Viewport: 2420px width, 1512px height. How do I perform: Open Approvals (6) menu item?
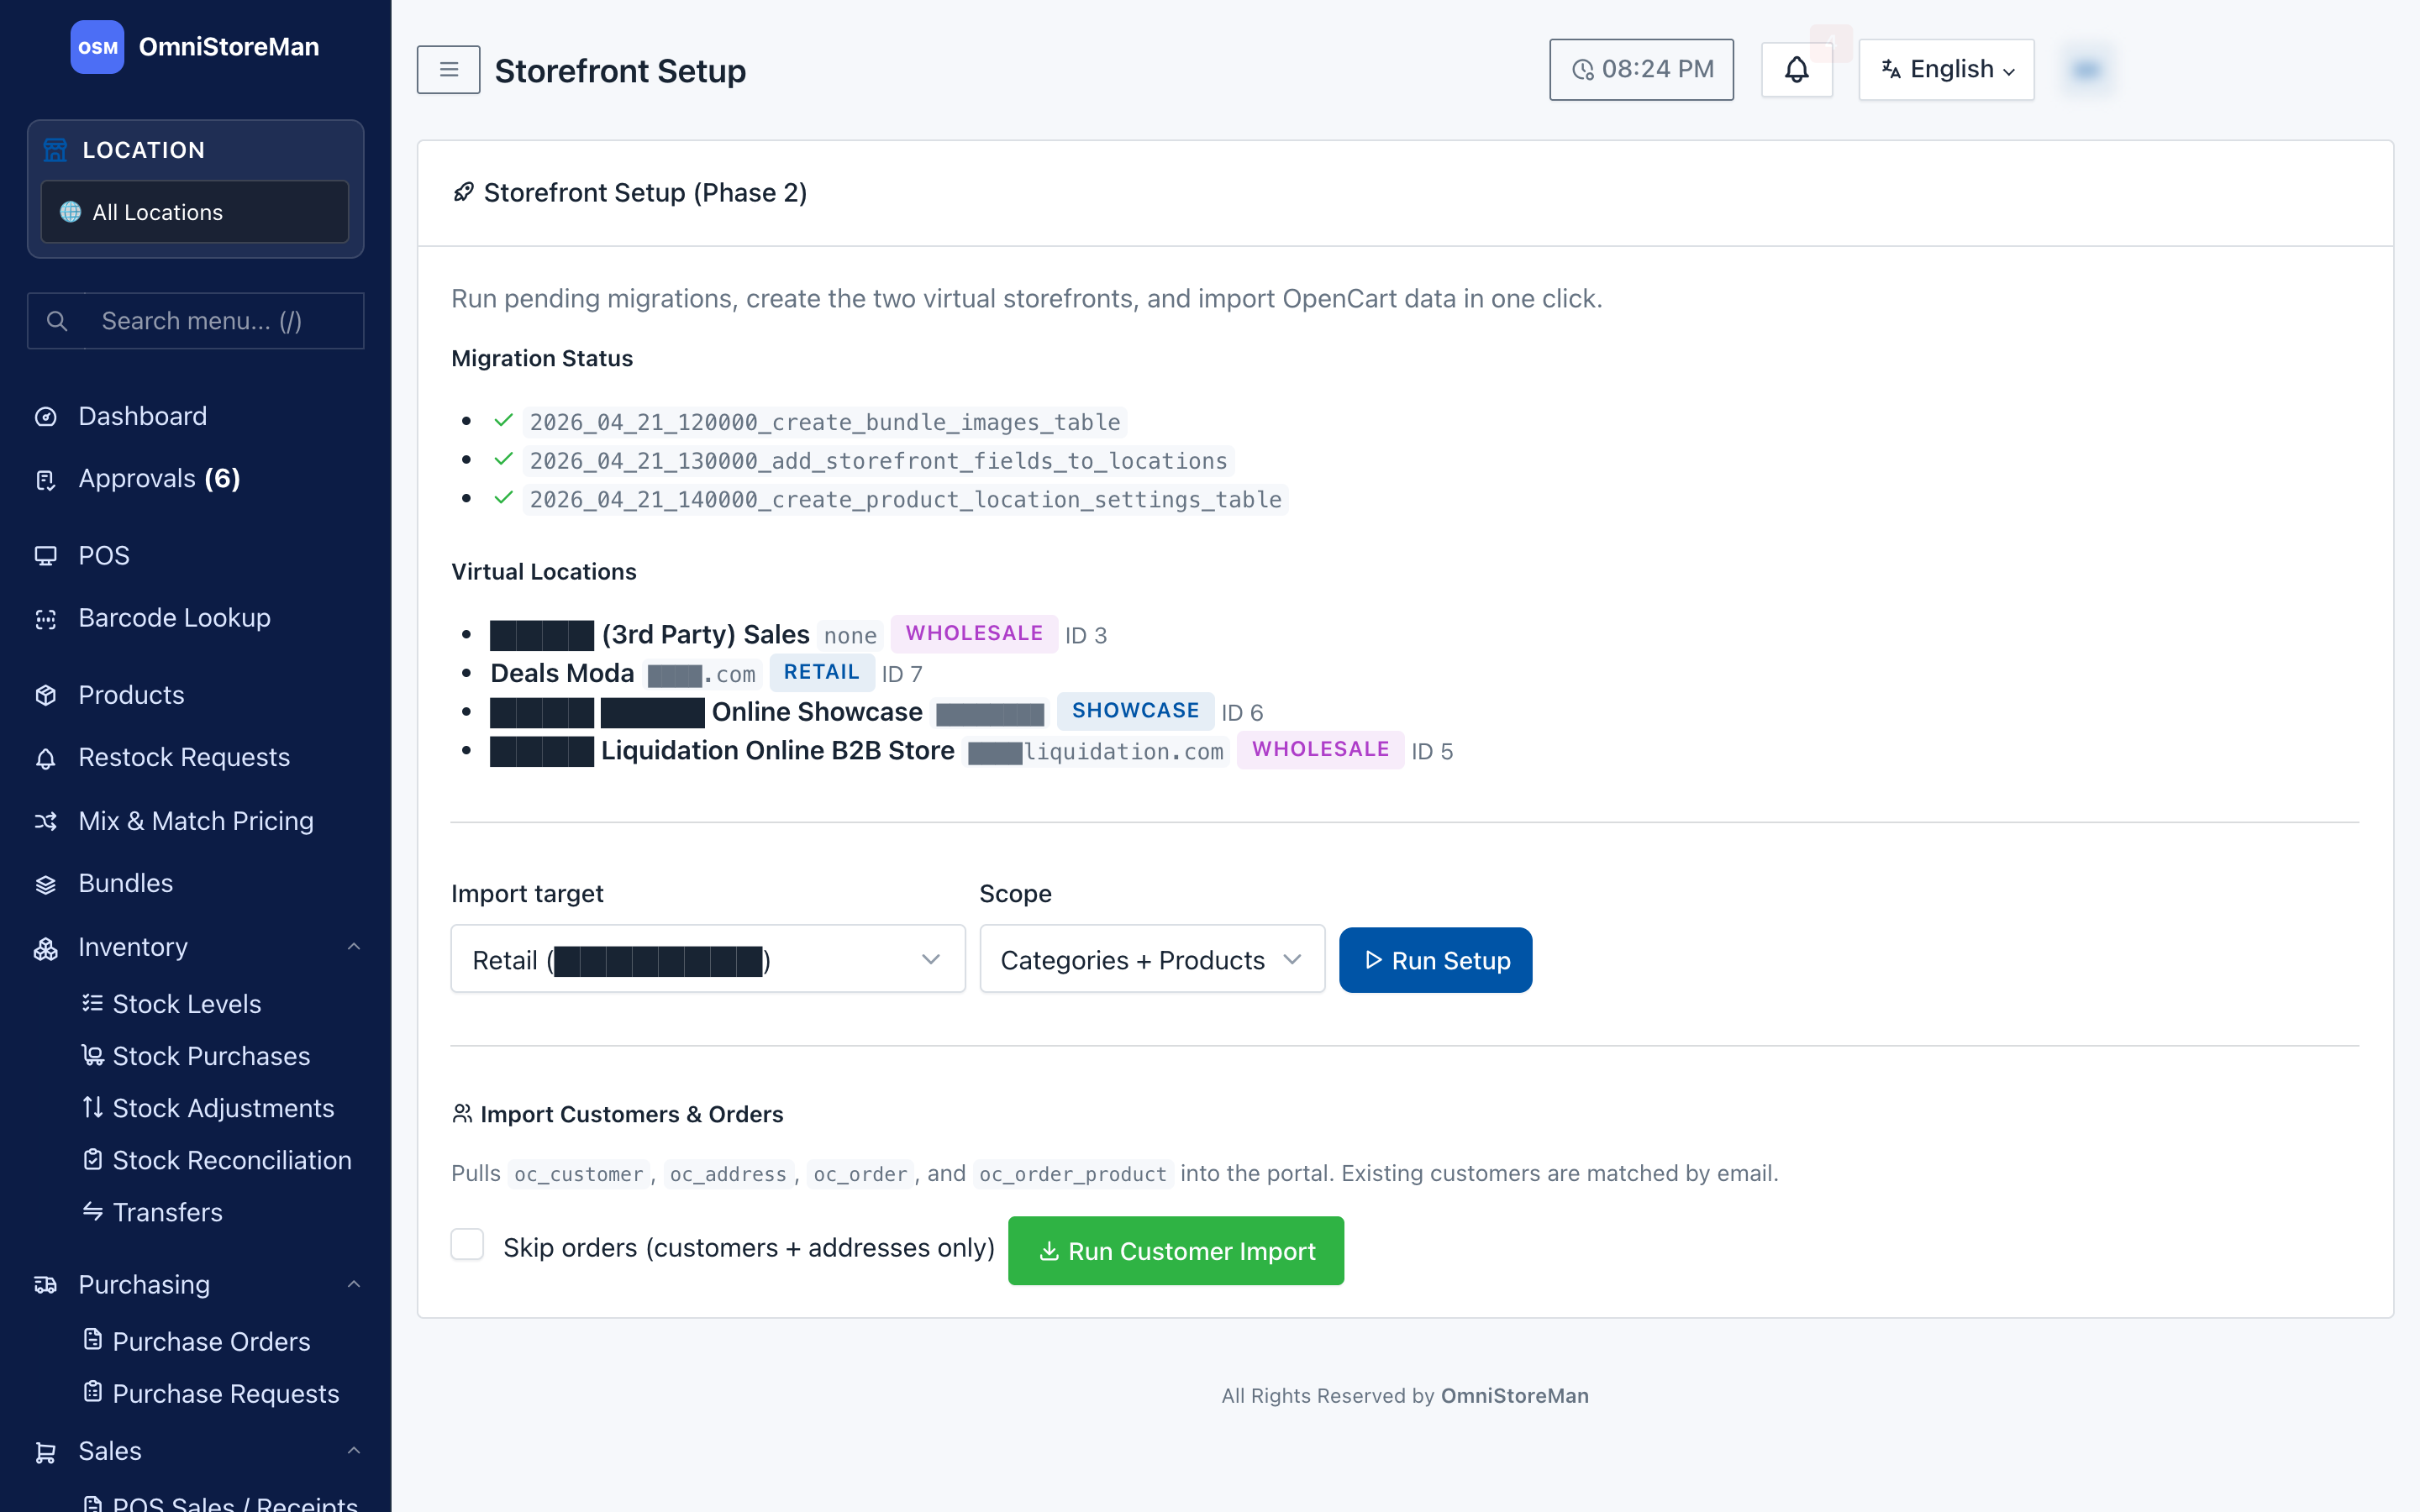(159, 479)
